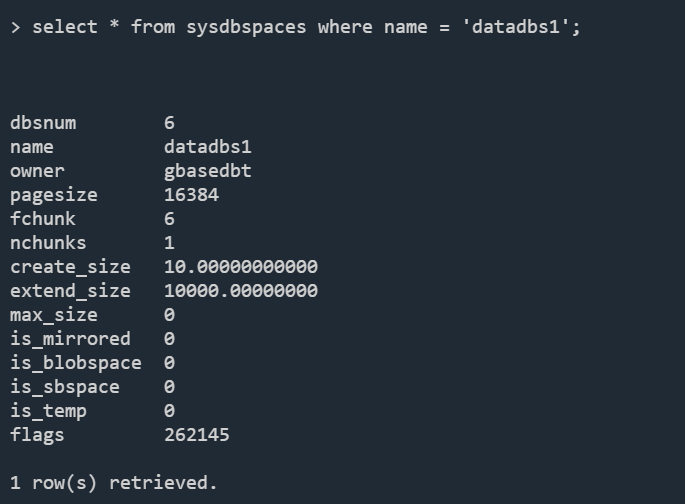Click the prompt symbol before select

(16, 28)
